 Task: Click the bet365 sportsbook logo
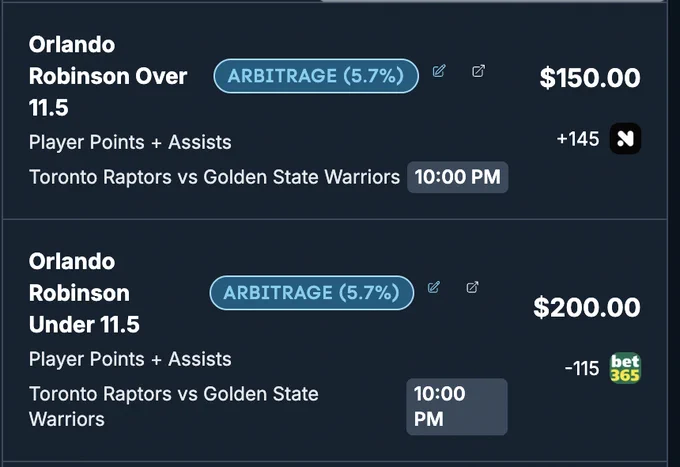[x=625, y=368]
